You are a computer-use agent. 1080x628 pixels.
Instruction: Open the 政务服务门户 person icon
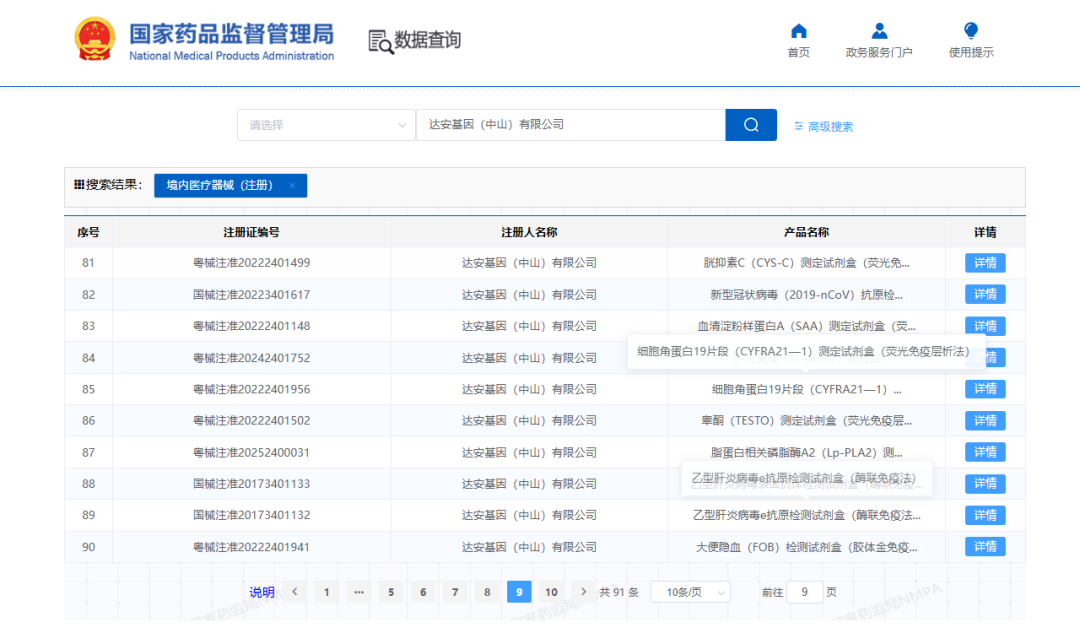pos(879,31)
